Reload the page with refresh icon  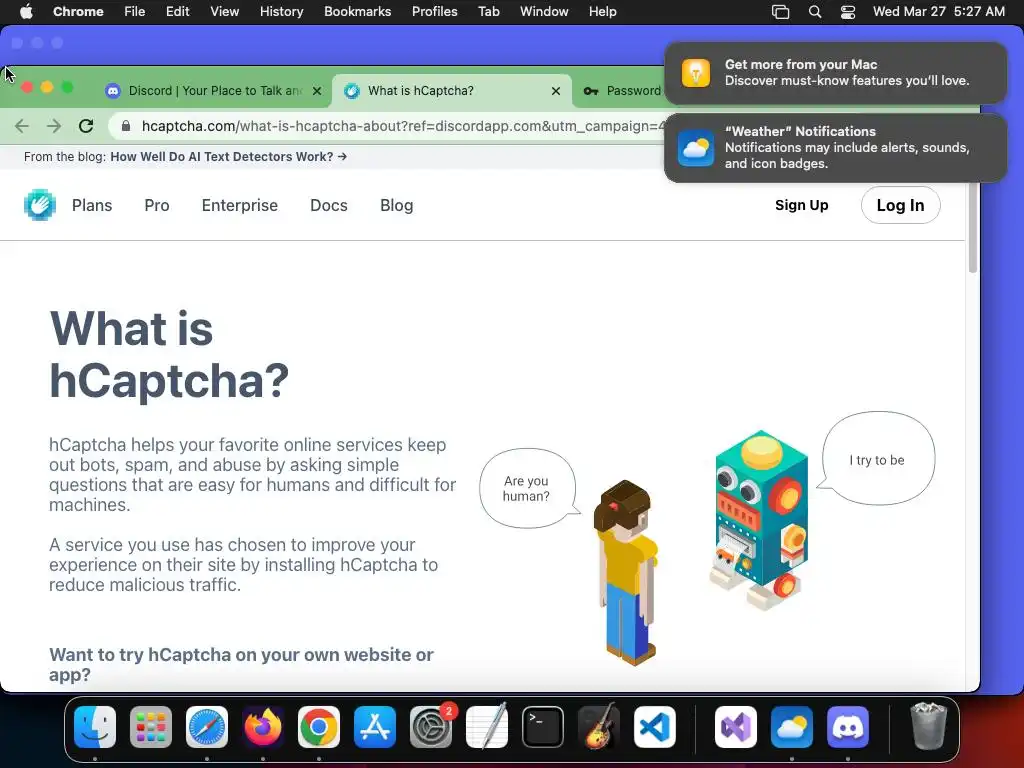86,126
